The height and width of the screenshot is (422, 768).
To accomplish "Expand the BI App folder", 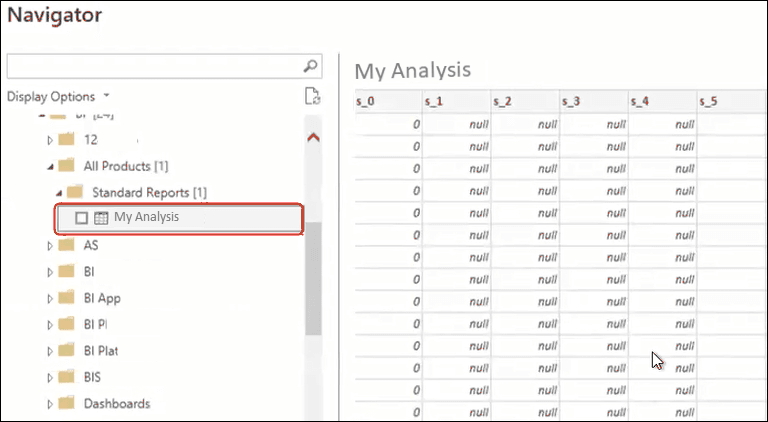I will tap(50, 299).
